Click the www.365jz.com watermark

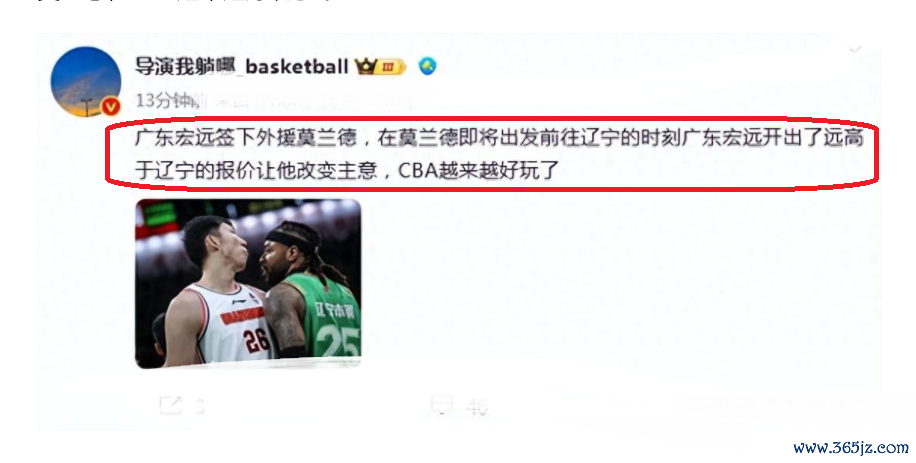(851, 448)
